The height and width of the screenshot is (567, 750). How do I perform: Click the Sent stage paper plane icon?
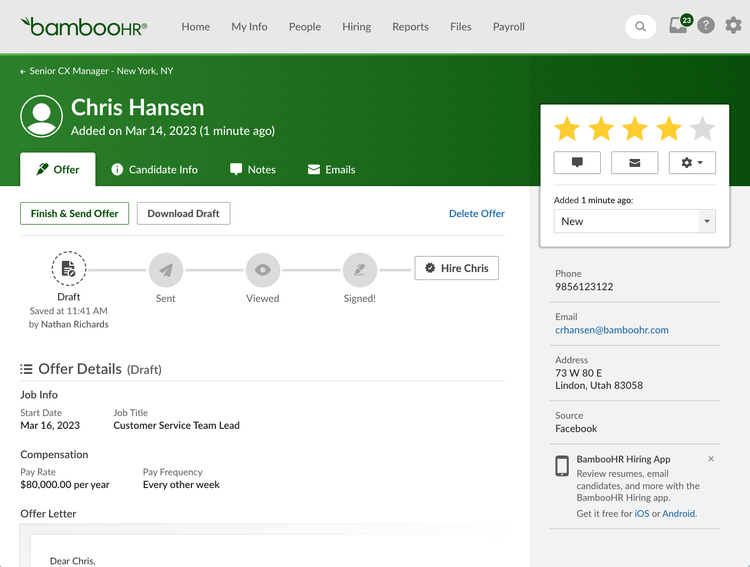[165, 270]
